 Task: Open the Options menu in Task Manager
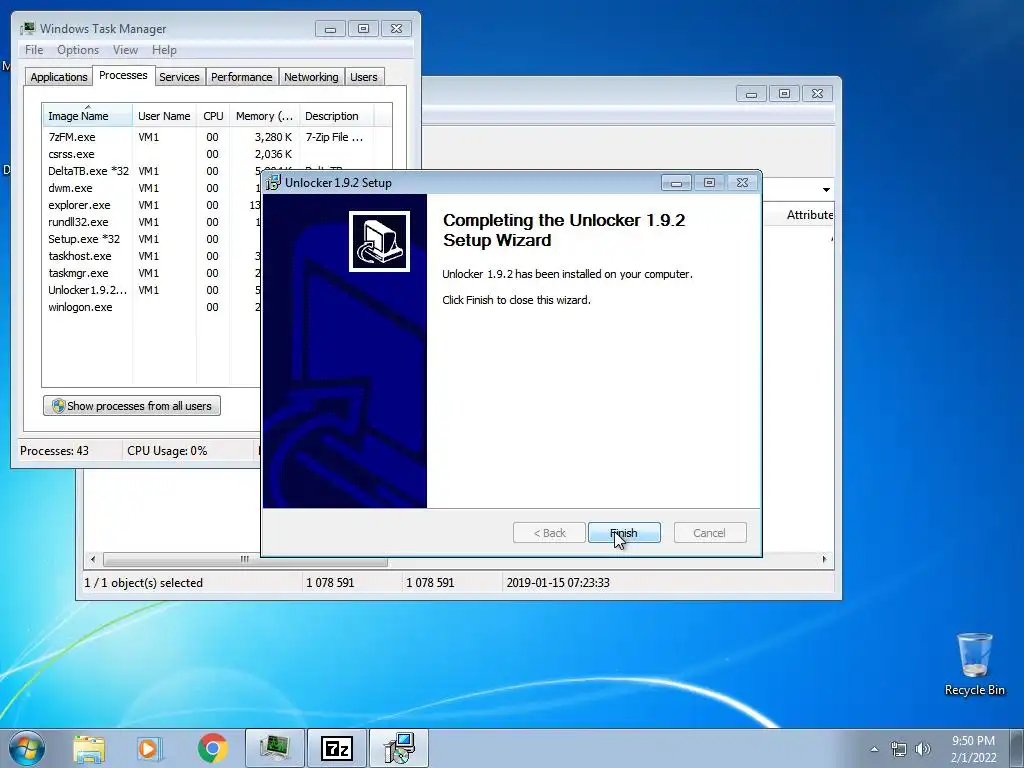pyautogui.click(x=78, y=50)
